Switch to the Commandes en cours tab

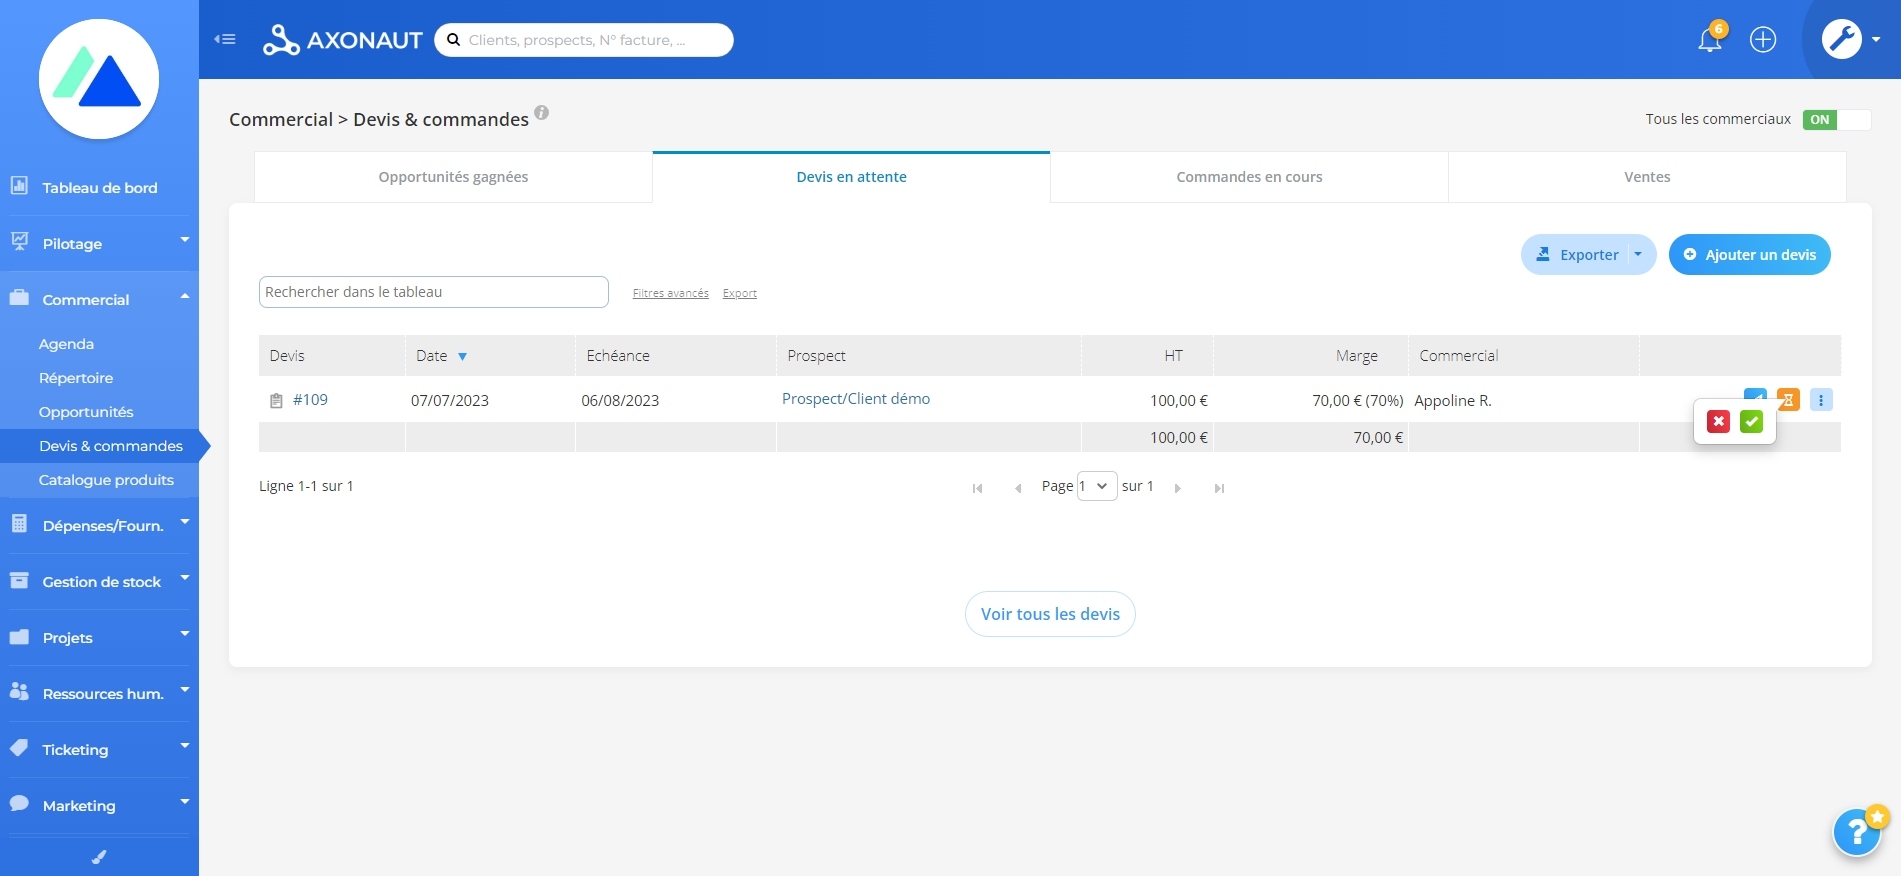1249,177
